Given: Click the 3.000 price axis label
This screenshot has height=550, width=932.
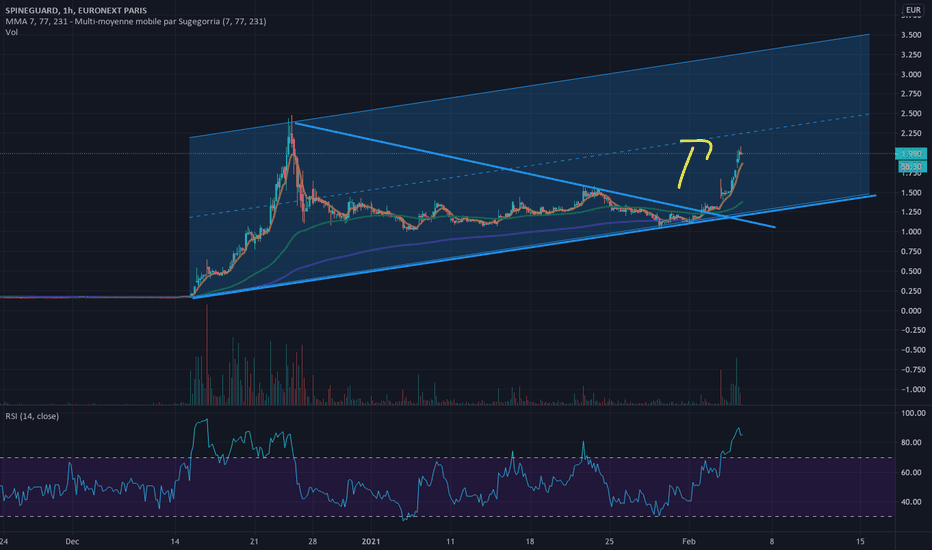Looking at the screenshot, I should tap(911, 74).
